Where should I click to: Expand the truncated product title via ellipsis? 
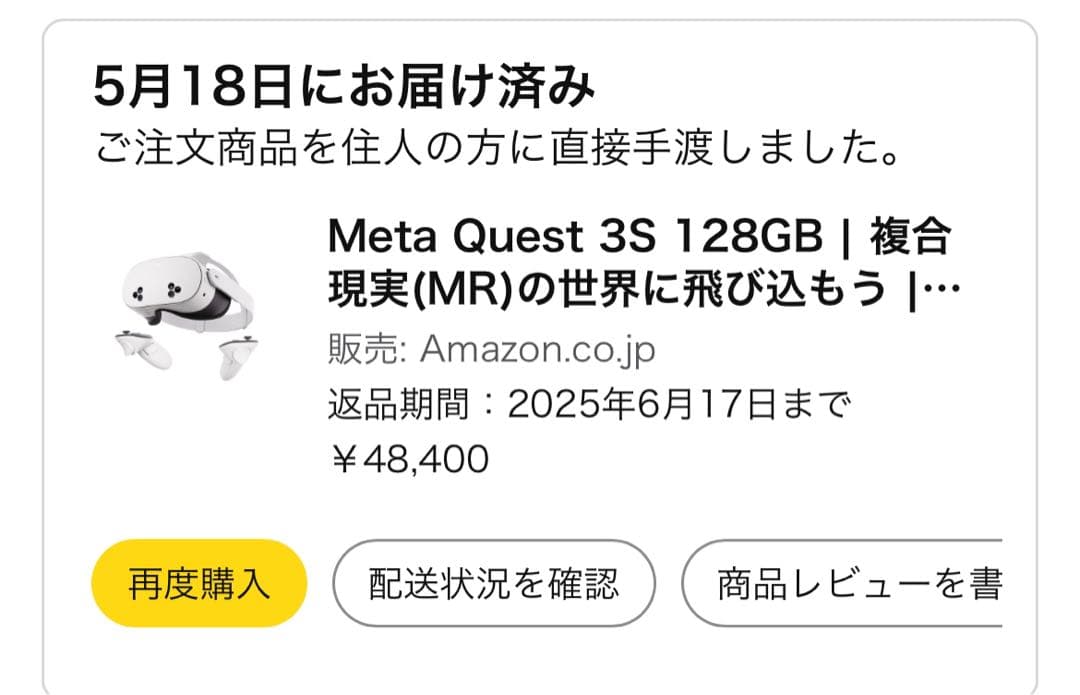tap(944, 288)
